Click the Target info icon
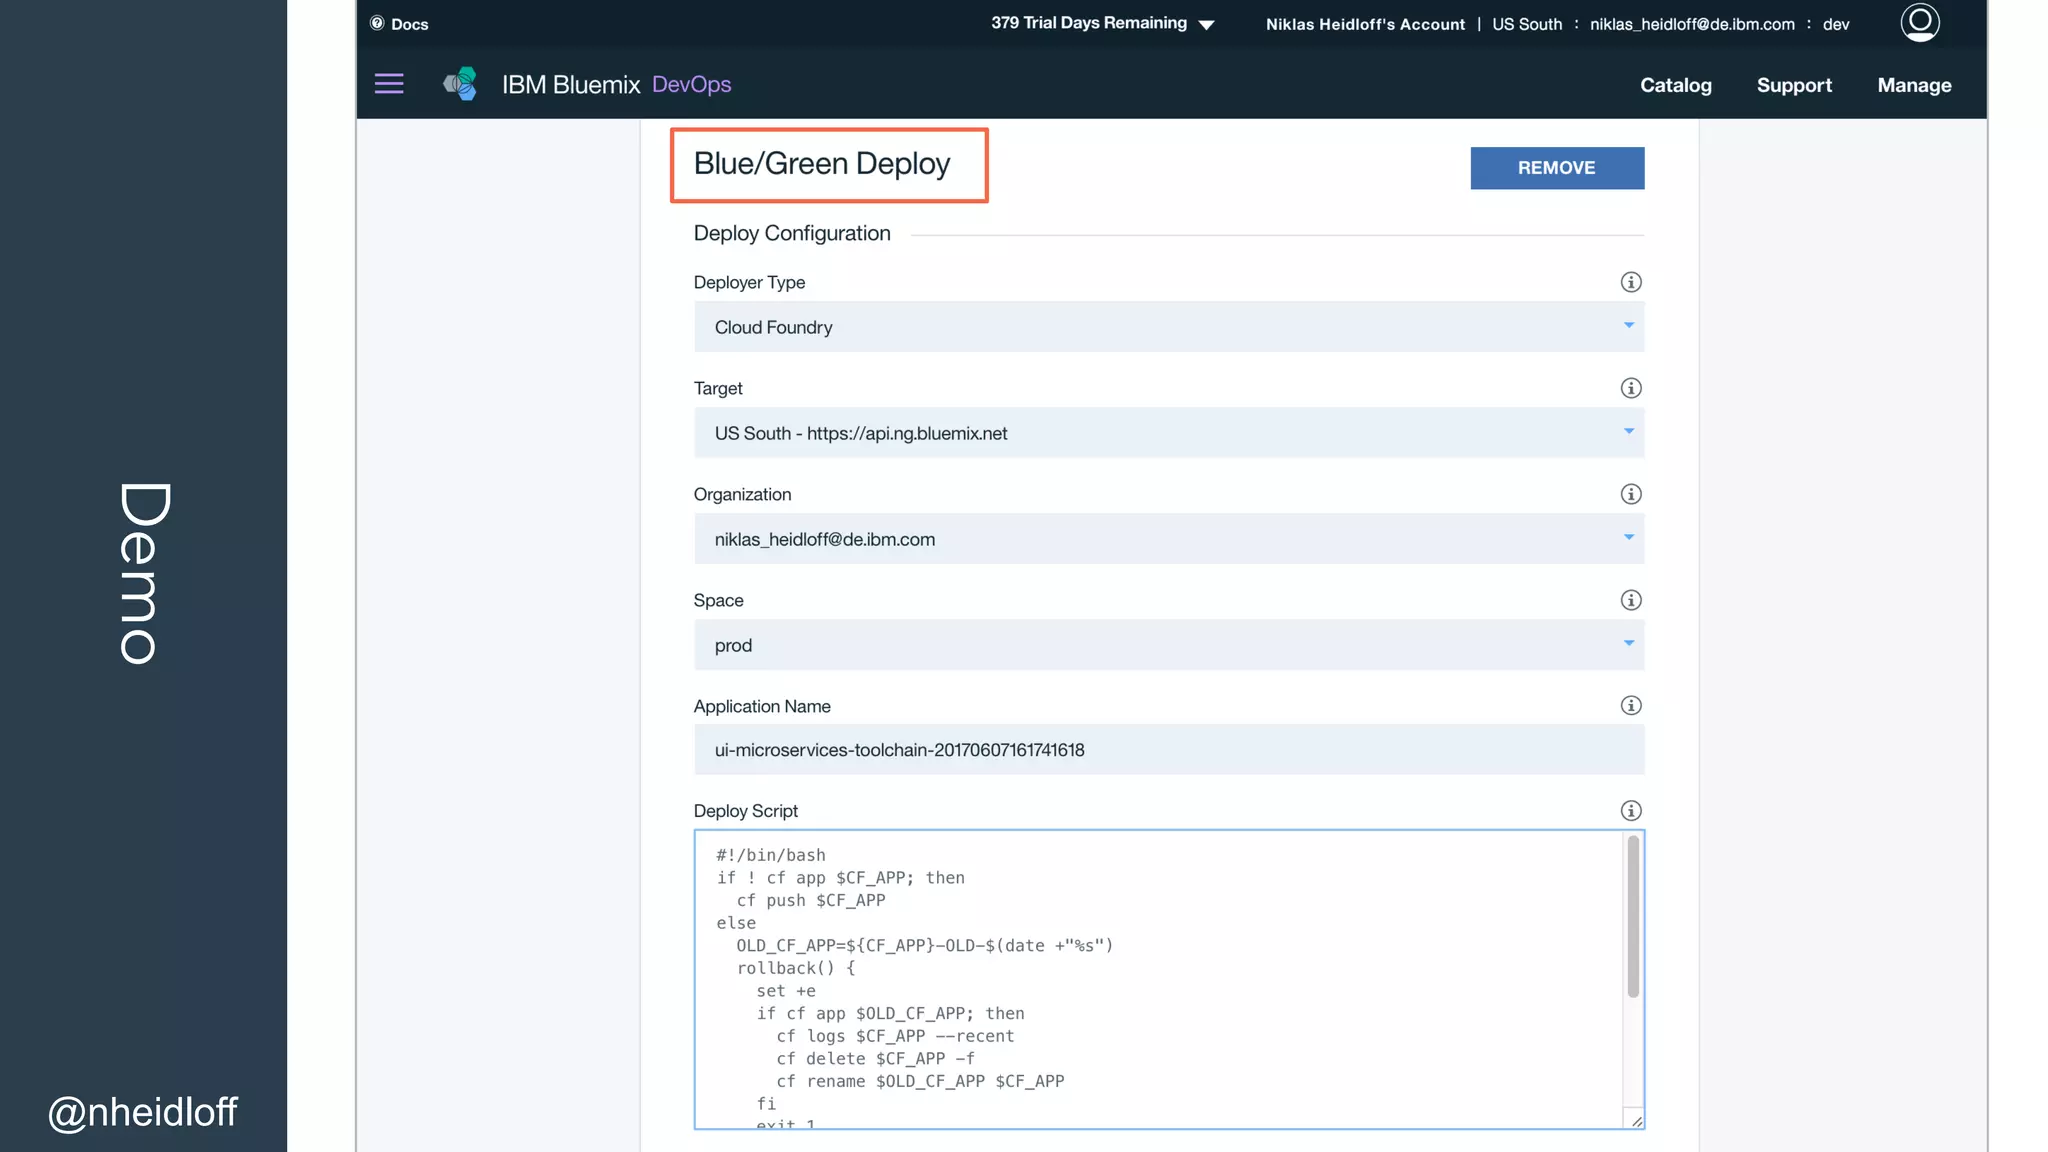2048x1152 pixels. pos(1630,388)
